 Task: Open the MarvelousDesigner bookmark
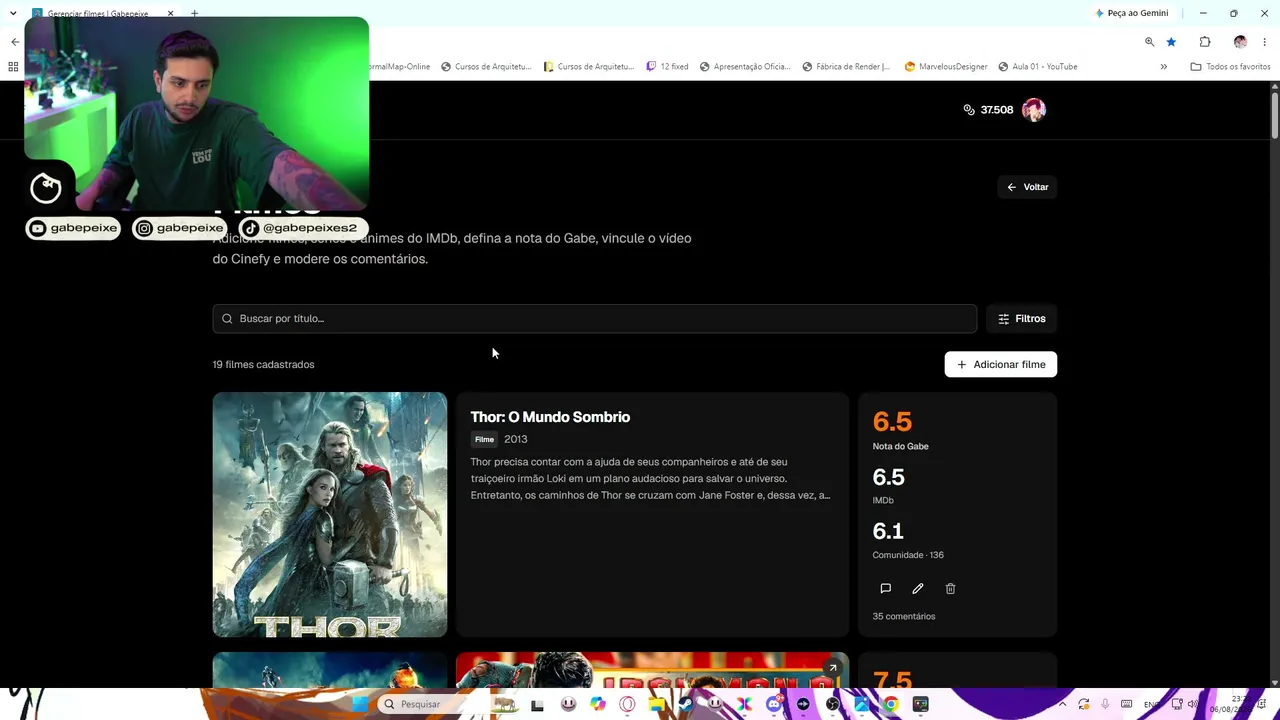tap(946, 67)
